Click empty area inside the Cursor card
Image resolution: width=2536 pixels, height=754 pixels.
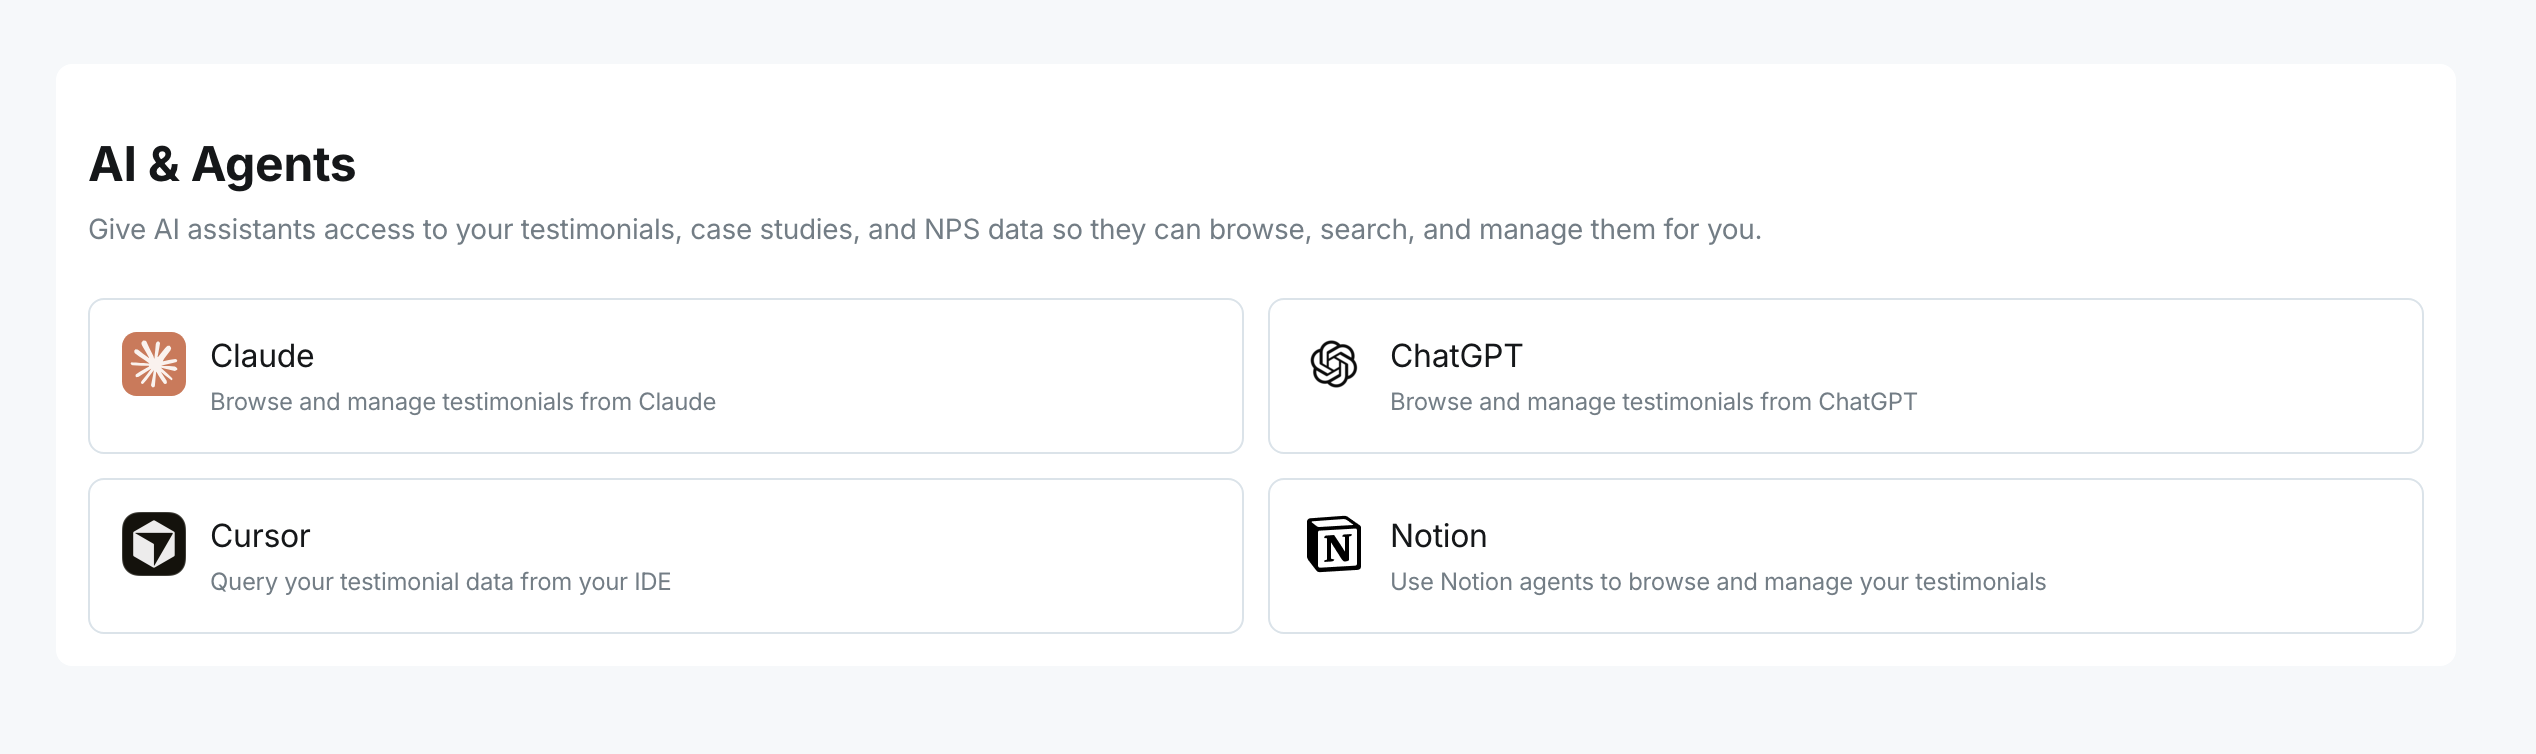tap(950, 556)
